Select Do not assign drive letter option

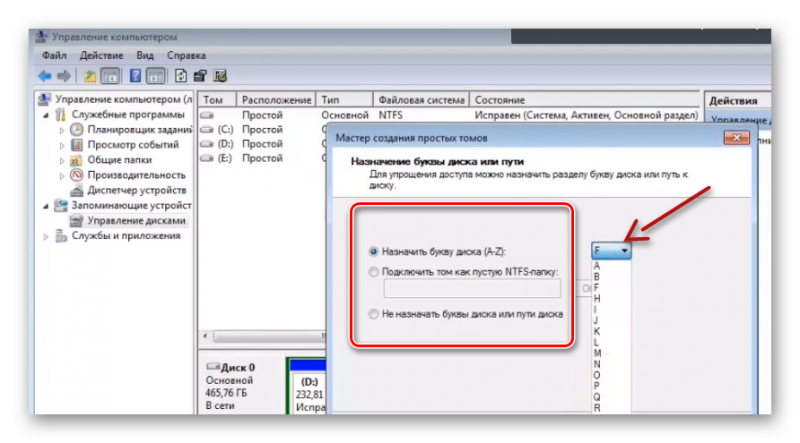click(373, 314)
